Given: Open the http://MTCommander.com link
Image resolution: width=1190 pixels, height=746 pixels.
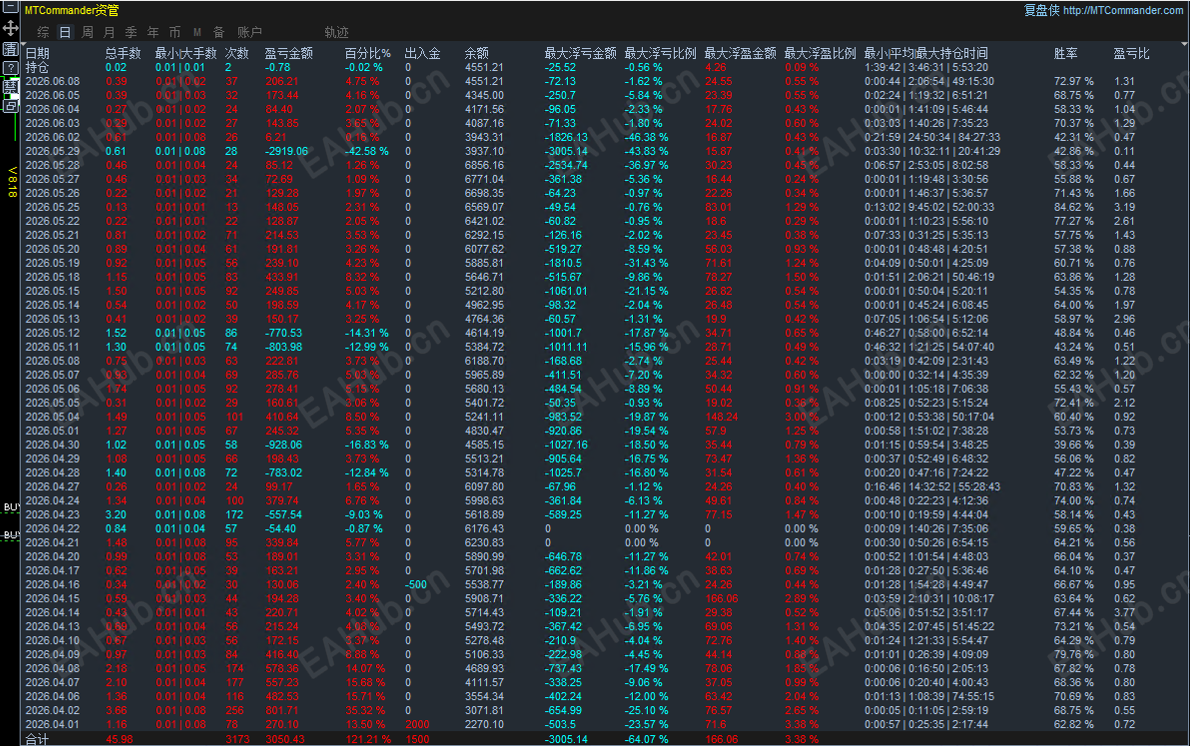Looking at the screenshot, I should point(1122,11).
